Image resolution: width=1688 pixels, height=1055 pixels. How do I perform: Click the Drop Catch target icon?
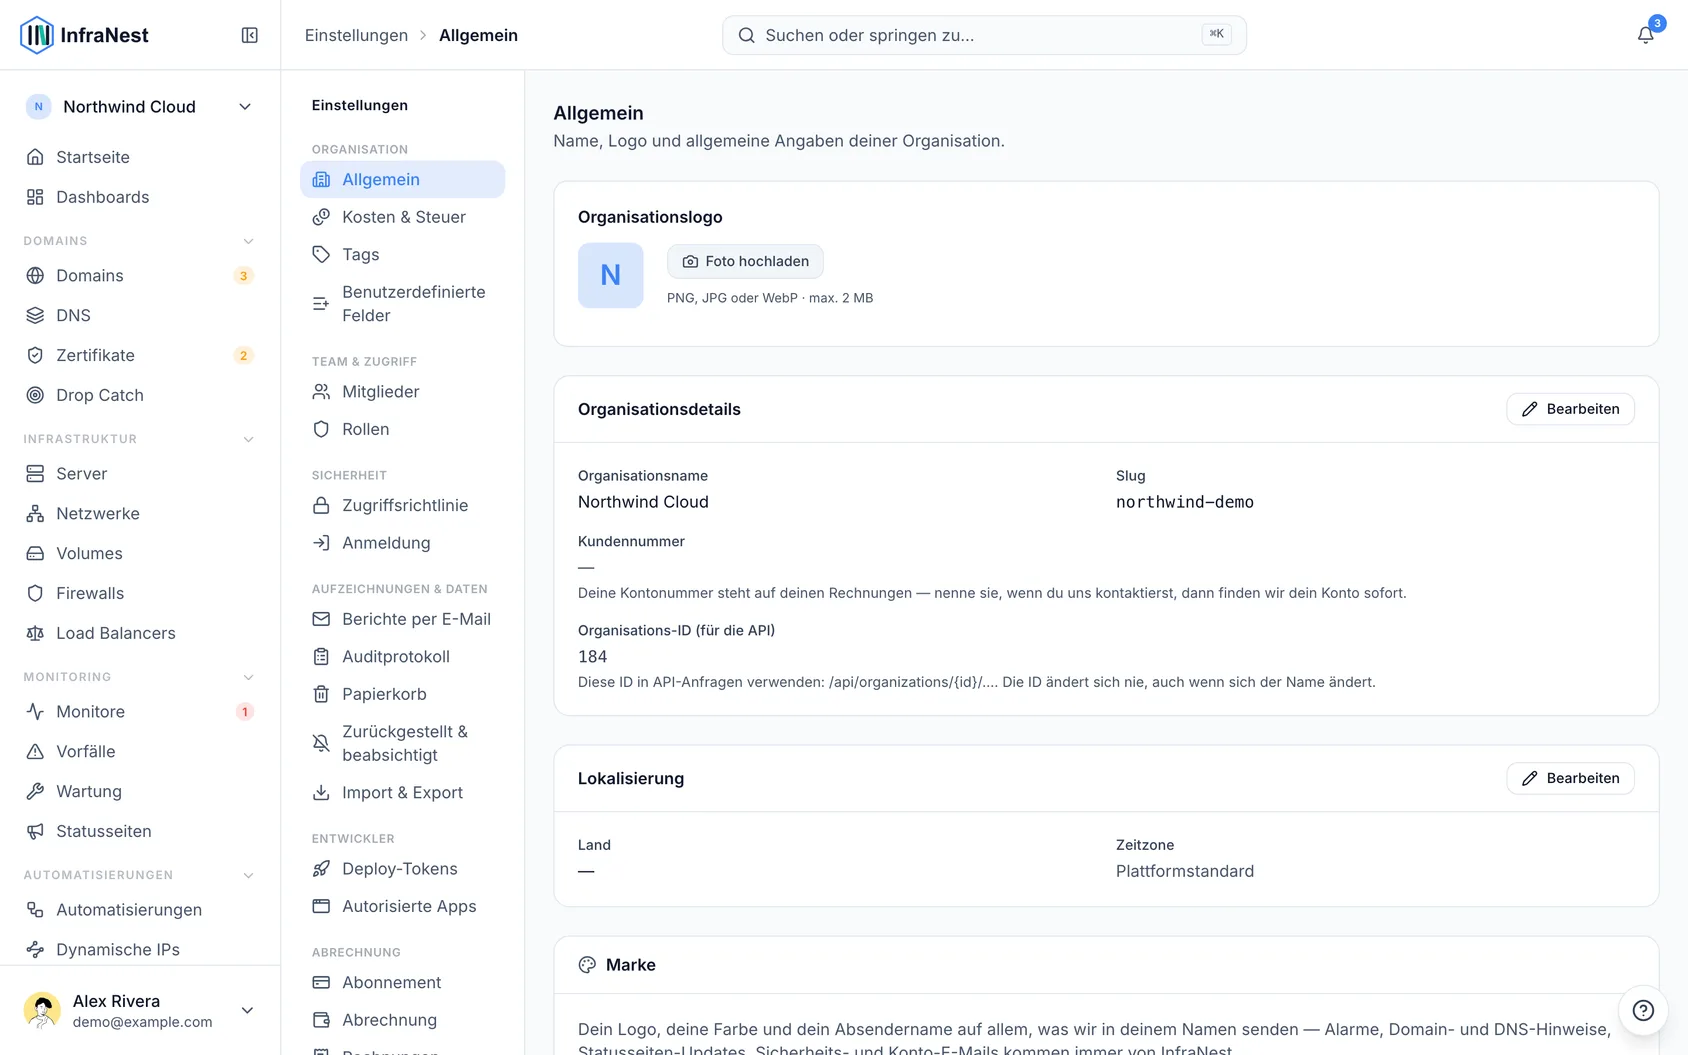(35, 396)
